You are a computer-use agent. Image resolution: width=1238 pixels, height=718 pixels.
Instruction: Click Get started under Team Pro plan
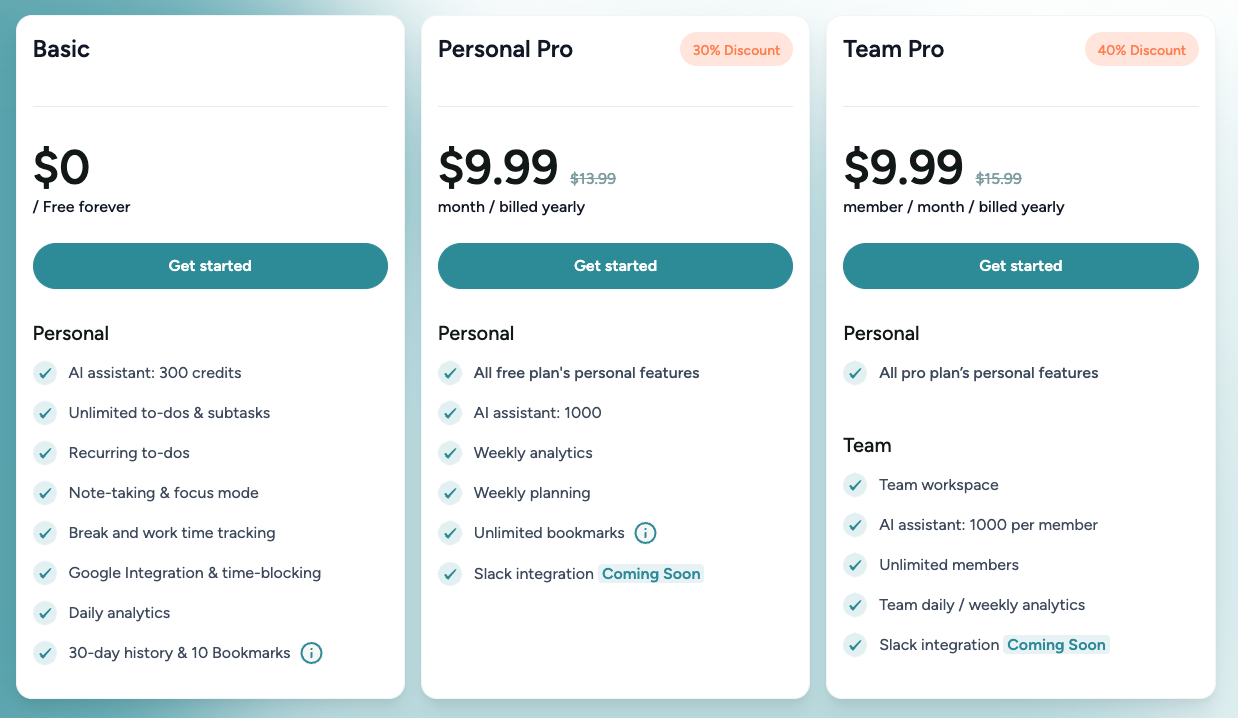click(x=1020, y=266)
